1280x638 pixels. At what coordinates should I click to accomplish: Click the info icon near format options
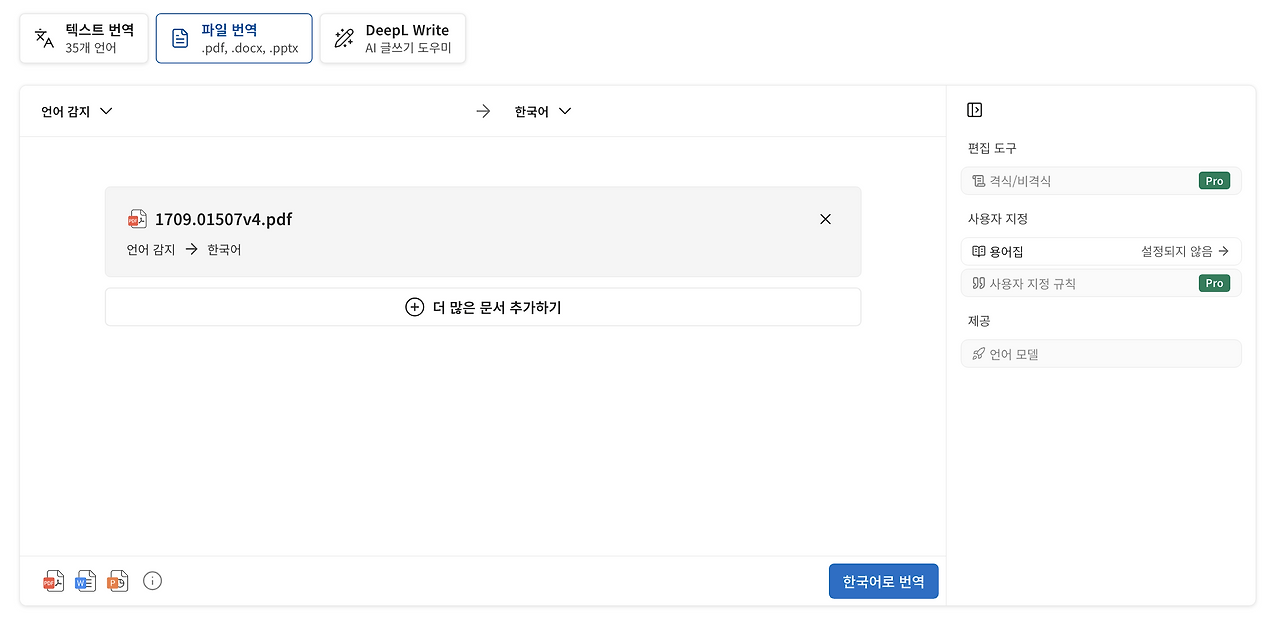(152, 581)
